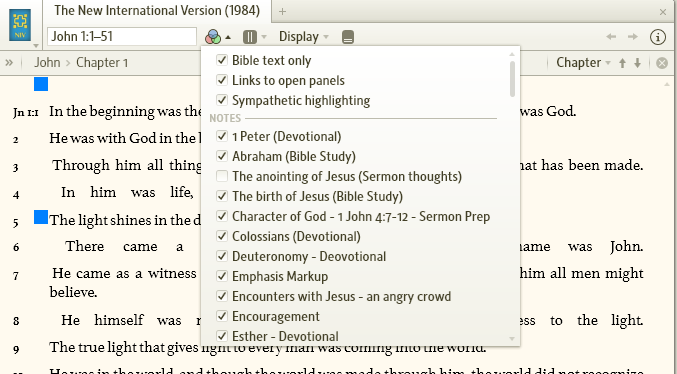Viewport: 677px width, 374px height.
Task: Click main text scrollbar up arrow
Action: pyautogui.click(x=667, y=85)
